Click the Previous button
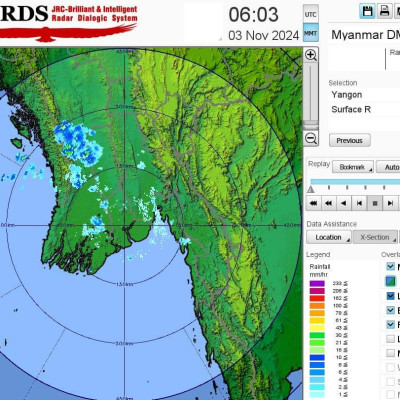This screenshot has width=400, height=400. click(350, 140)
